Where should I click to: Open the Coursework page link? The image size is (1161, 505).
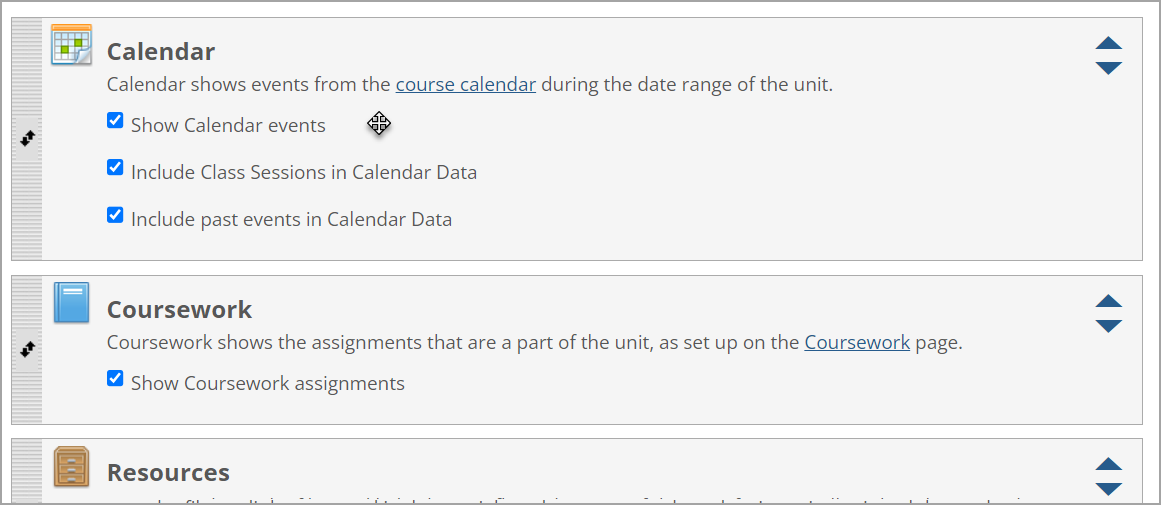tap(857, 343)
